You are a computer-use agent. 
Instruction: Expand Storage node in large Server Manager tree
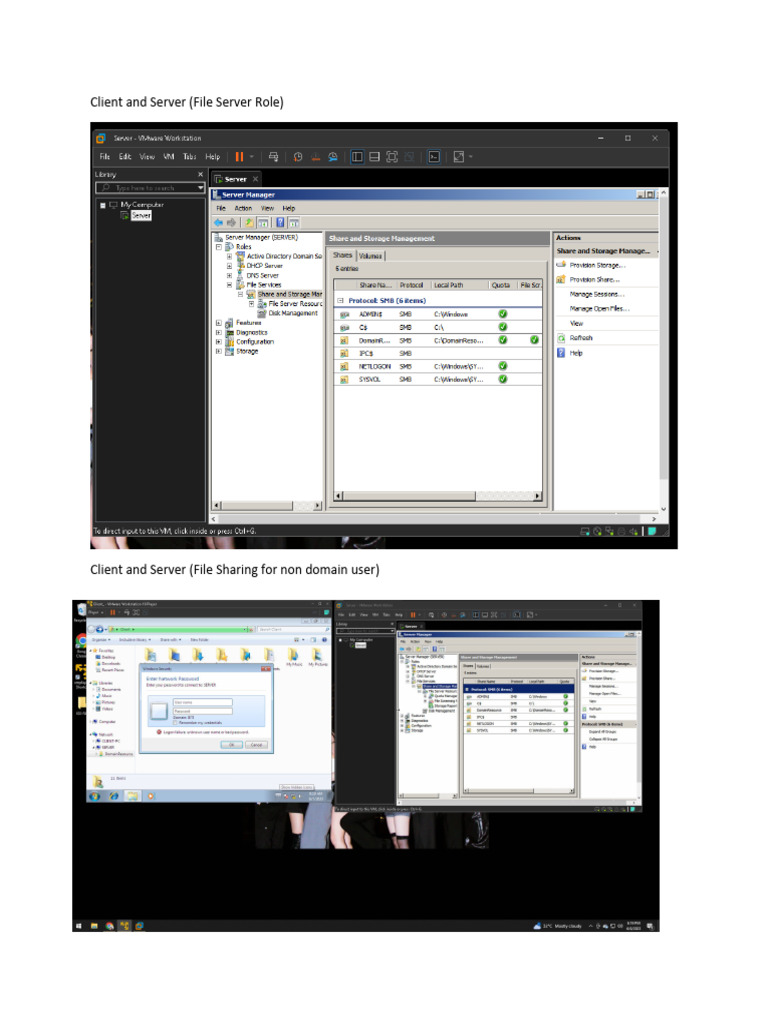(x=219, y=351)
